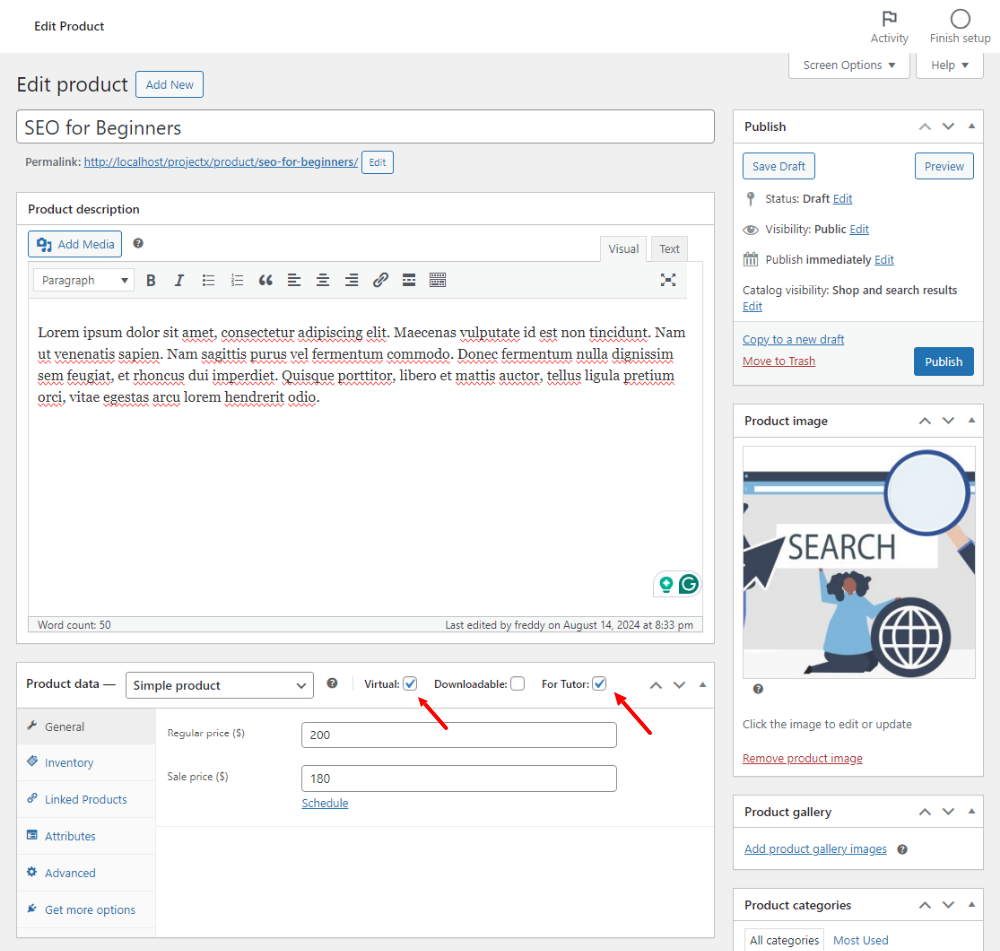Click the Sale price input field
The height and width of the screenshot is (951, 1000).
coord(459,778)
